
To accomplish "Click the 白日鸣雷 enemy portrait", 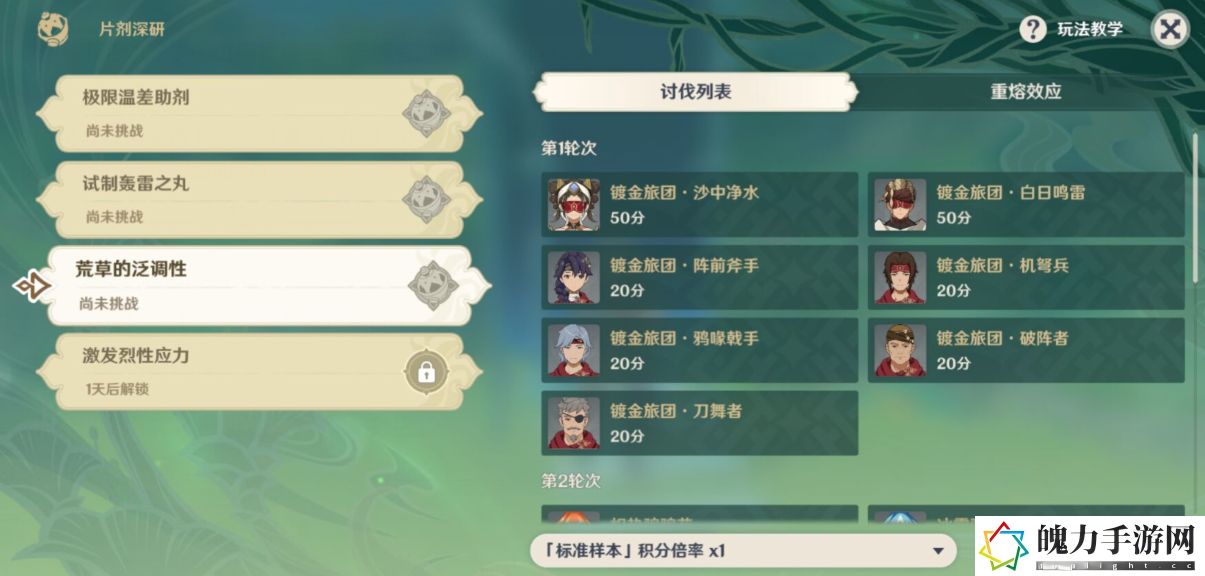I will tap(900, 205).
